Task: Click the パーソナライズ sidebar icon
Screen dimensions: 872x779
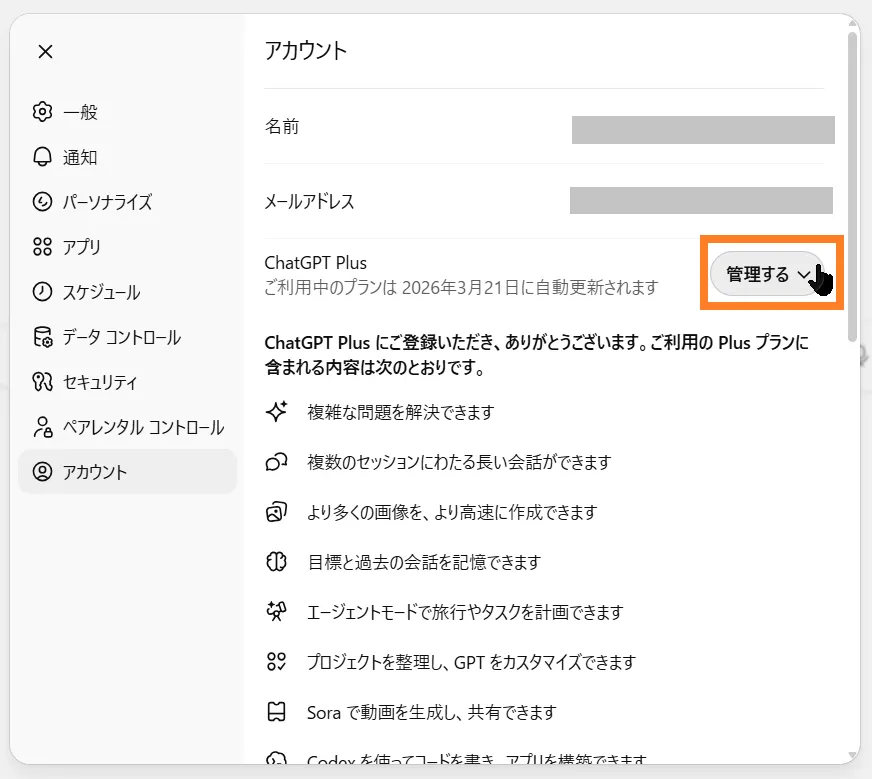Action: pos(42,202)
